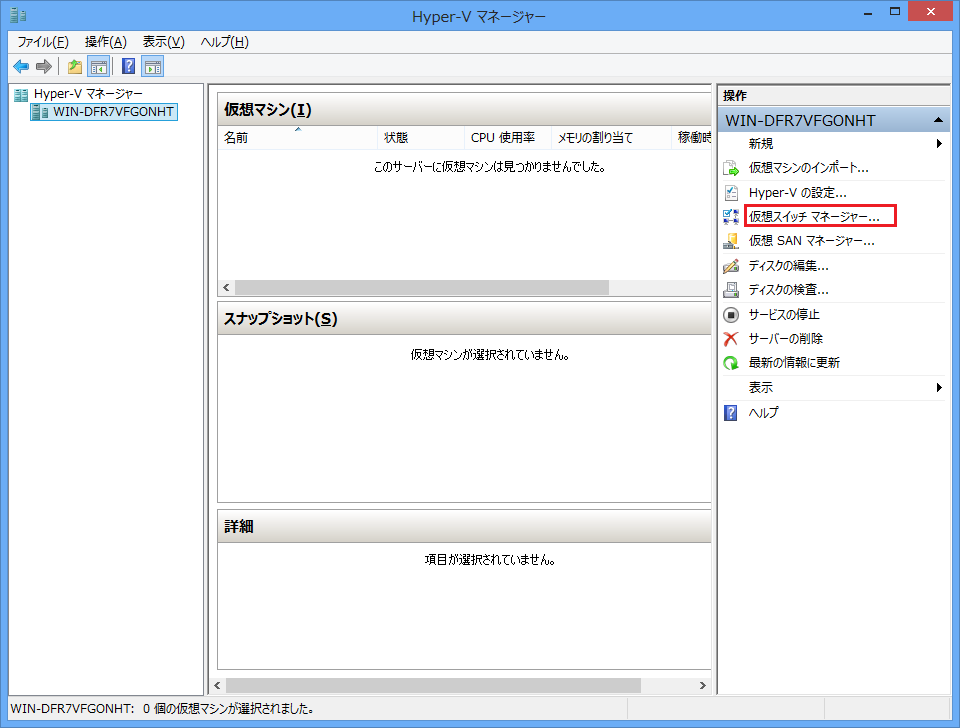
Task: Click status bar text 0 個の仮想マシンが選択されました
Action: [228, 709]
